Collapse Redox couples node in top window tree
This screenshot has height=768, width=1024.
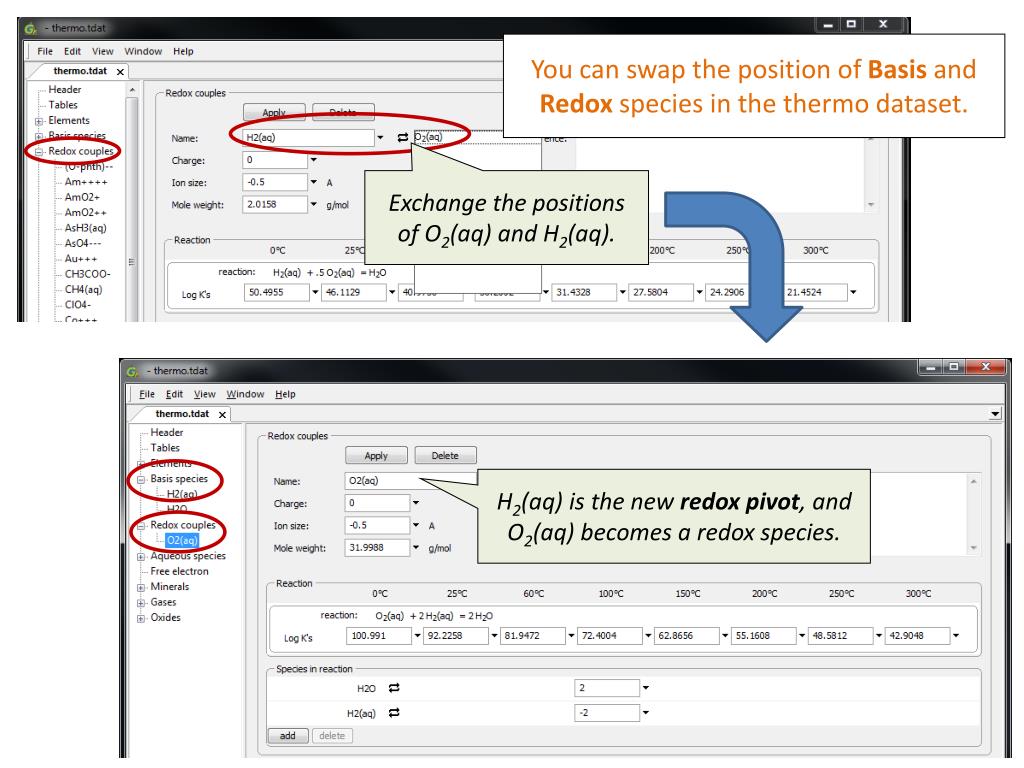pyautogui.click(x=39, y=152)
